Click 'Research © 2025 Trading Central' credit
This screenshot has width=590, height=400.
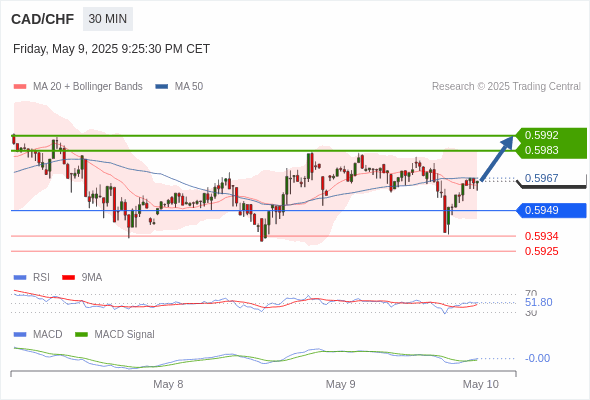506,87
